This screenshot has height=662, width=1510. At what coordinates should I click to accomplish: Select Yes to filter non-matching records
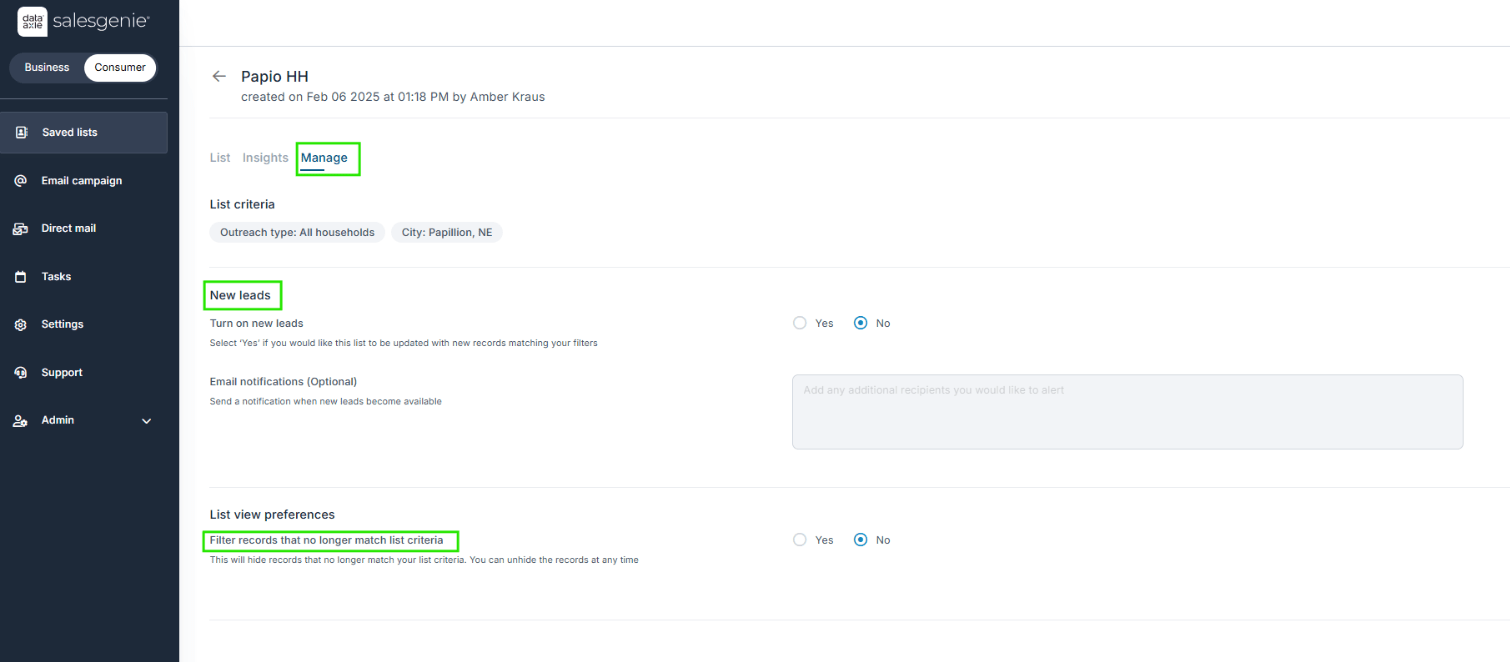800,540
